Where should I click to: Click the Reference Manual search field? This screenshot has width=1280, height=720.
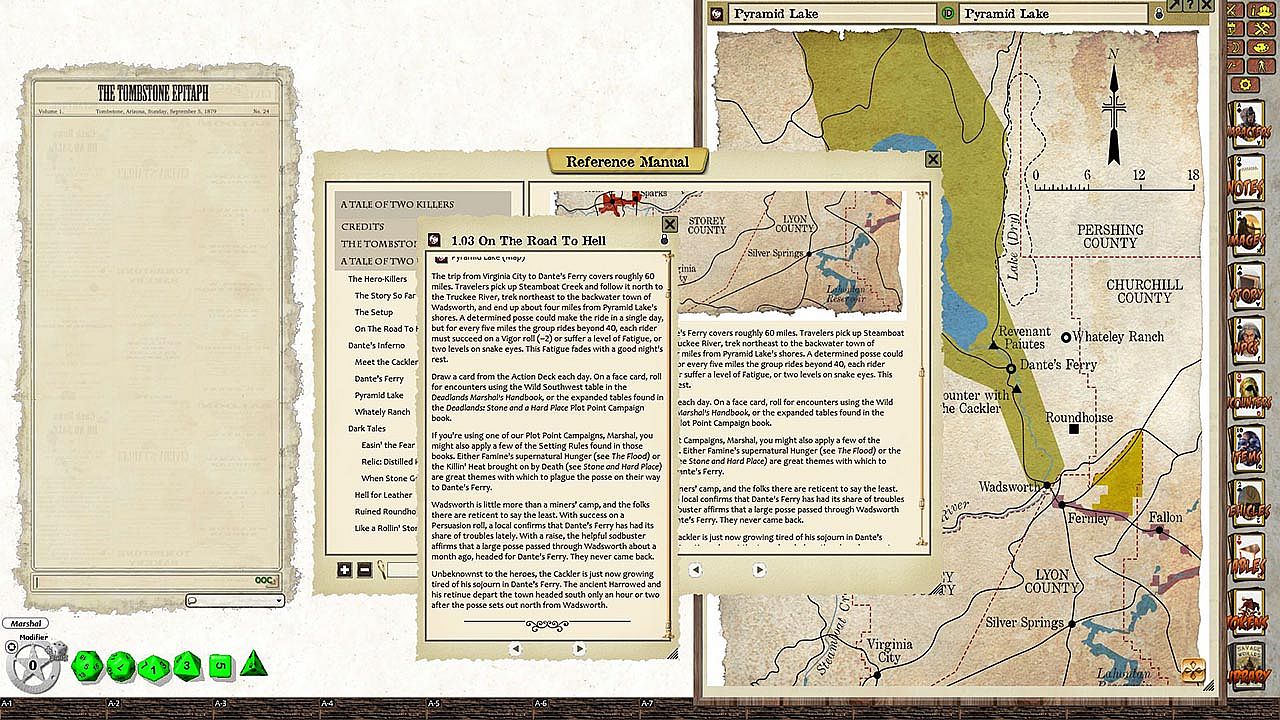pyautogui.click(x=402, y=570)
